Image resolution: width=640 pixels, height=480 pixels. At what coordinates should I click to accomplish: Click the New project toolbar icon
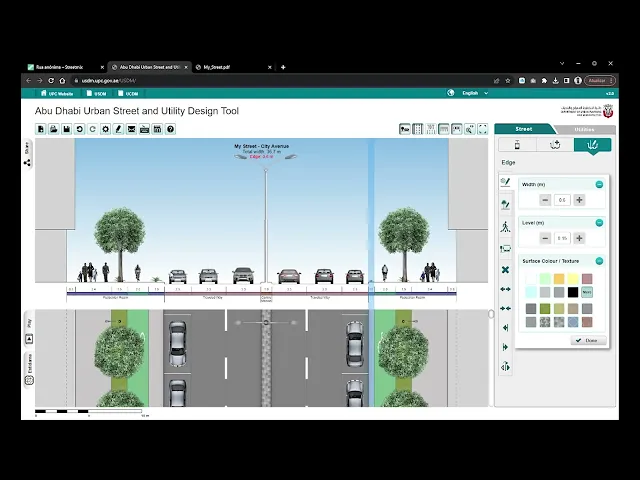(x=40, y=129)
